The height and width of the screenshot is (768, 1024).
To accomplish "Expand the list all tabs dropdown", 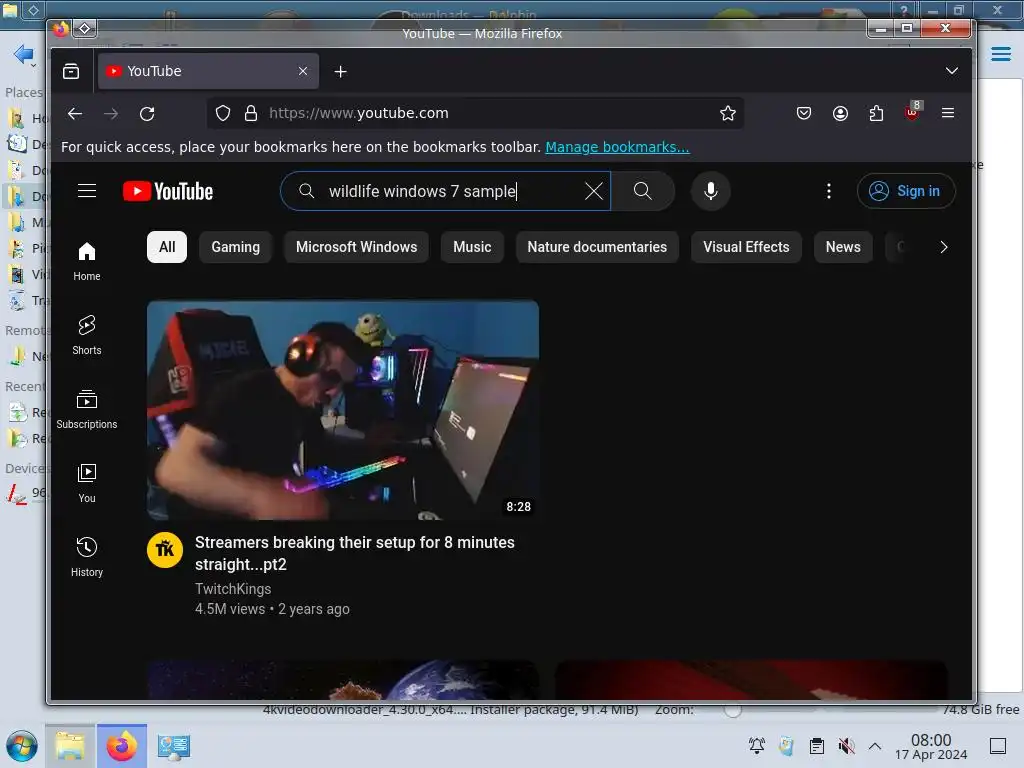I will click(952, 71).
